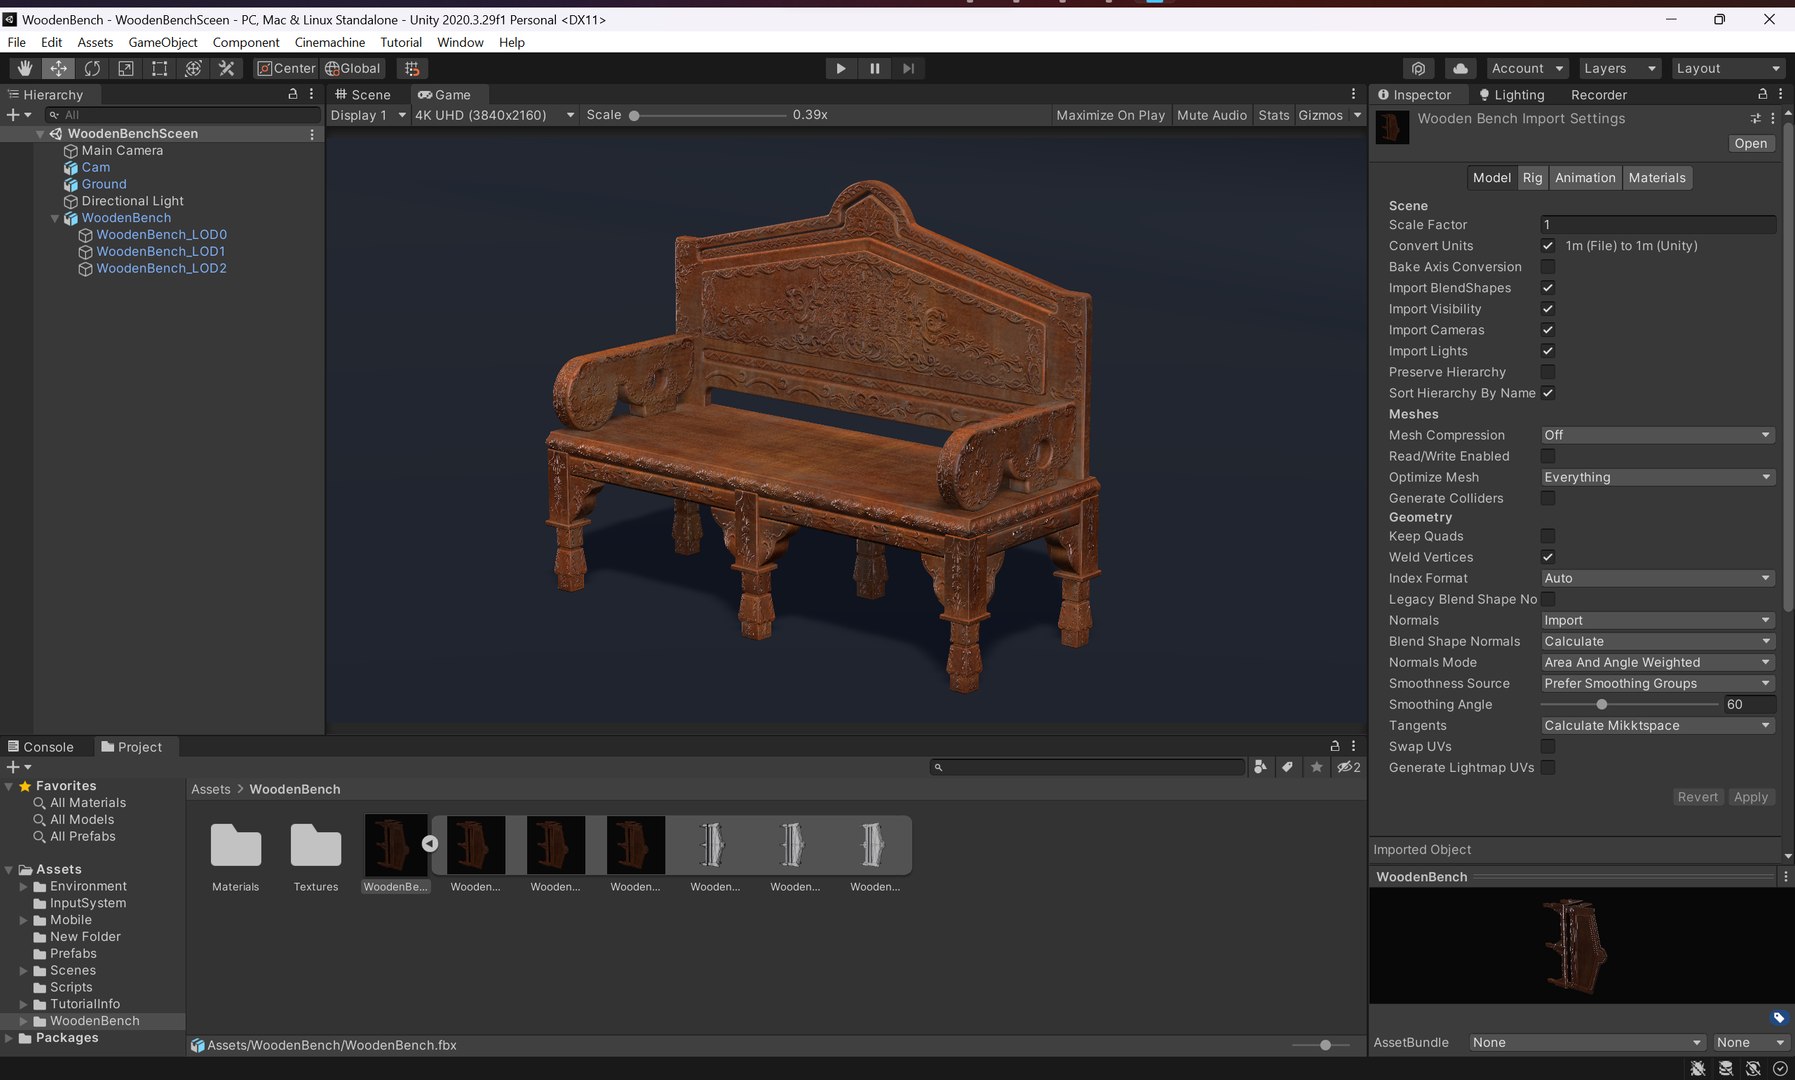Screen dimensions: 1795x1080
Task: Toggle hidden packages visibility count
Action: [x=1349, y=767]
